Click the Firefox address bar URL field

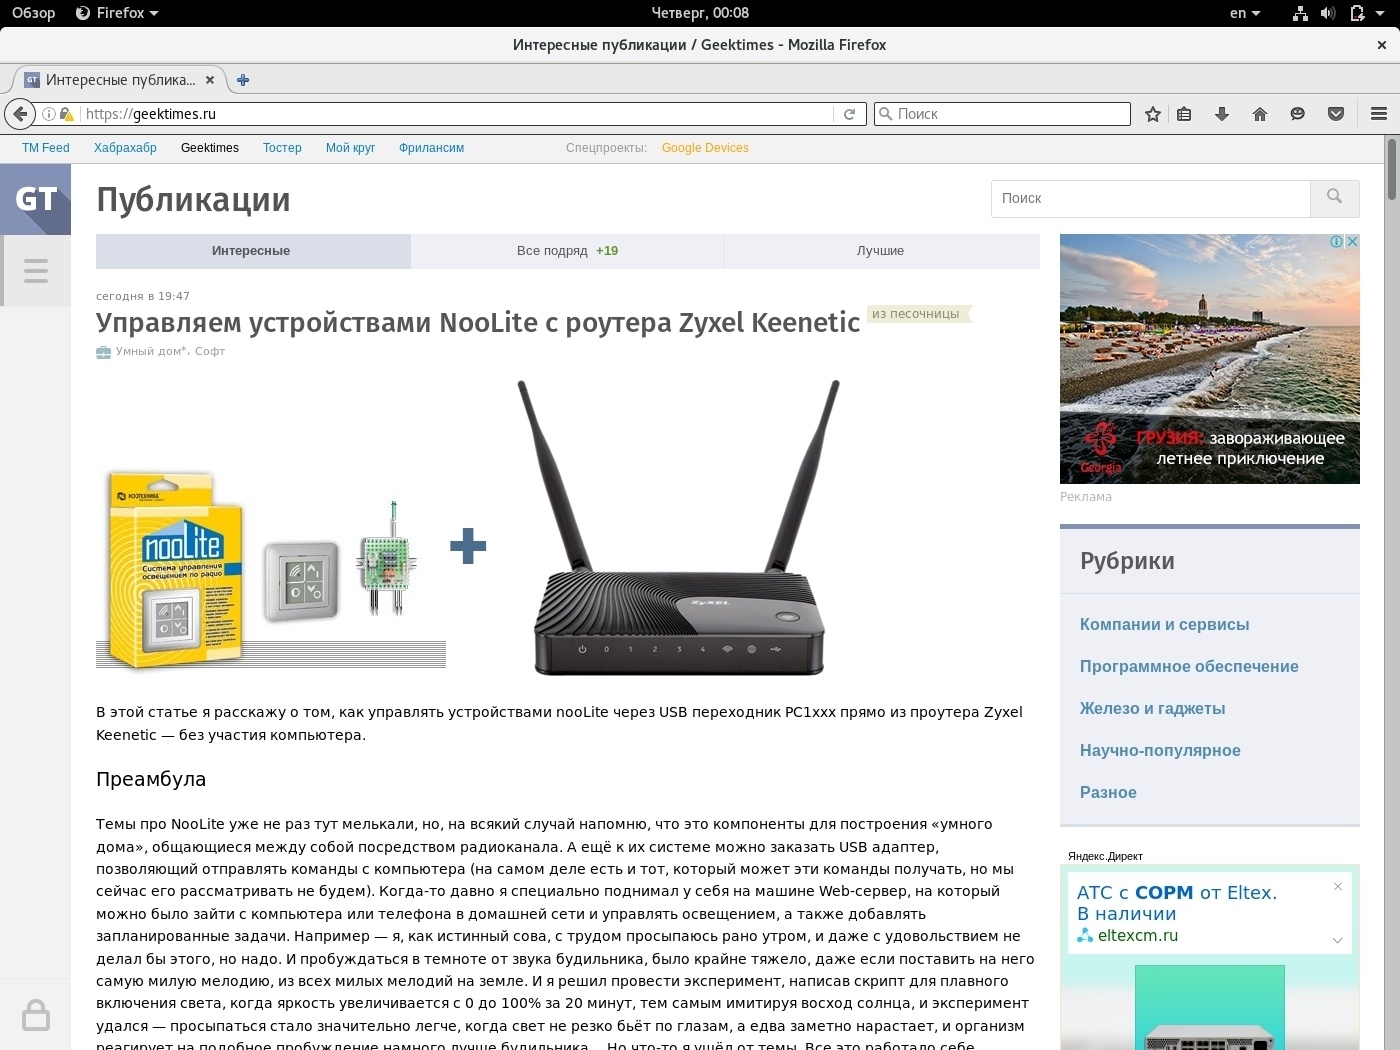pyautogui.click(x=456, y=114)
